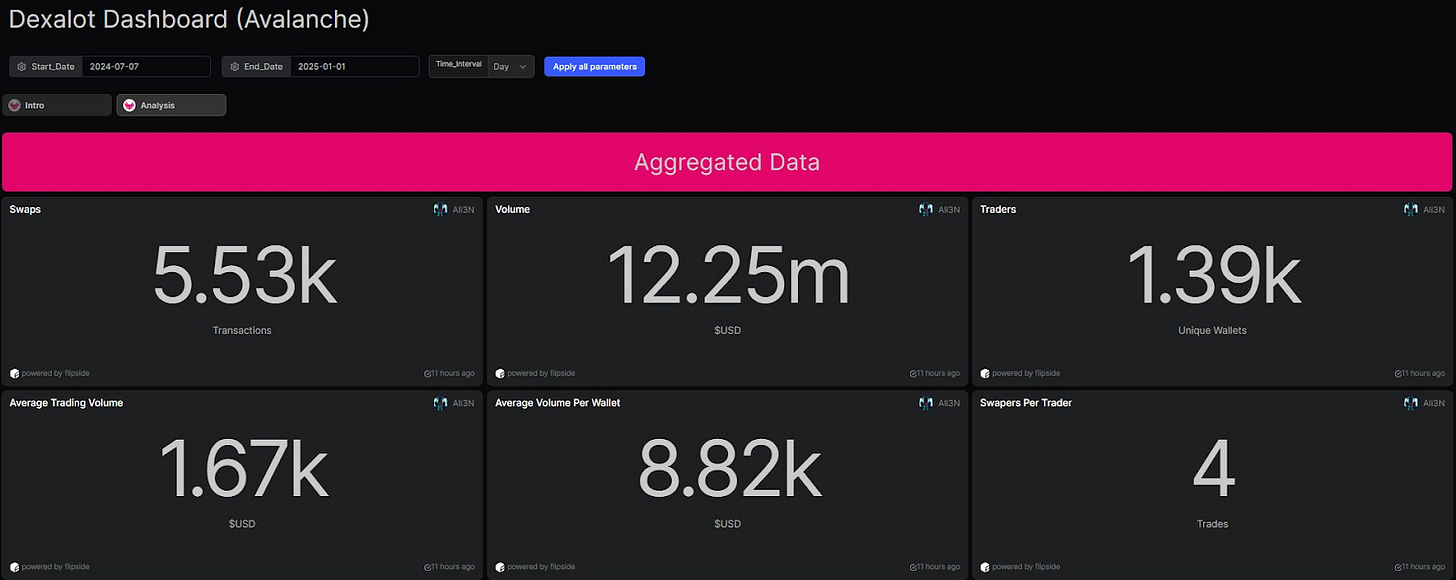Click author avatar on Volume card
Image resolution: width=1456 pixels, height=580 pixels.
pyautogui.click(x=926, y=210)
